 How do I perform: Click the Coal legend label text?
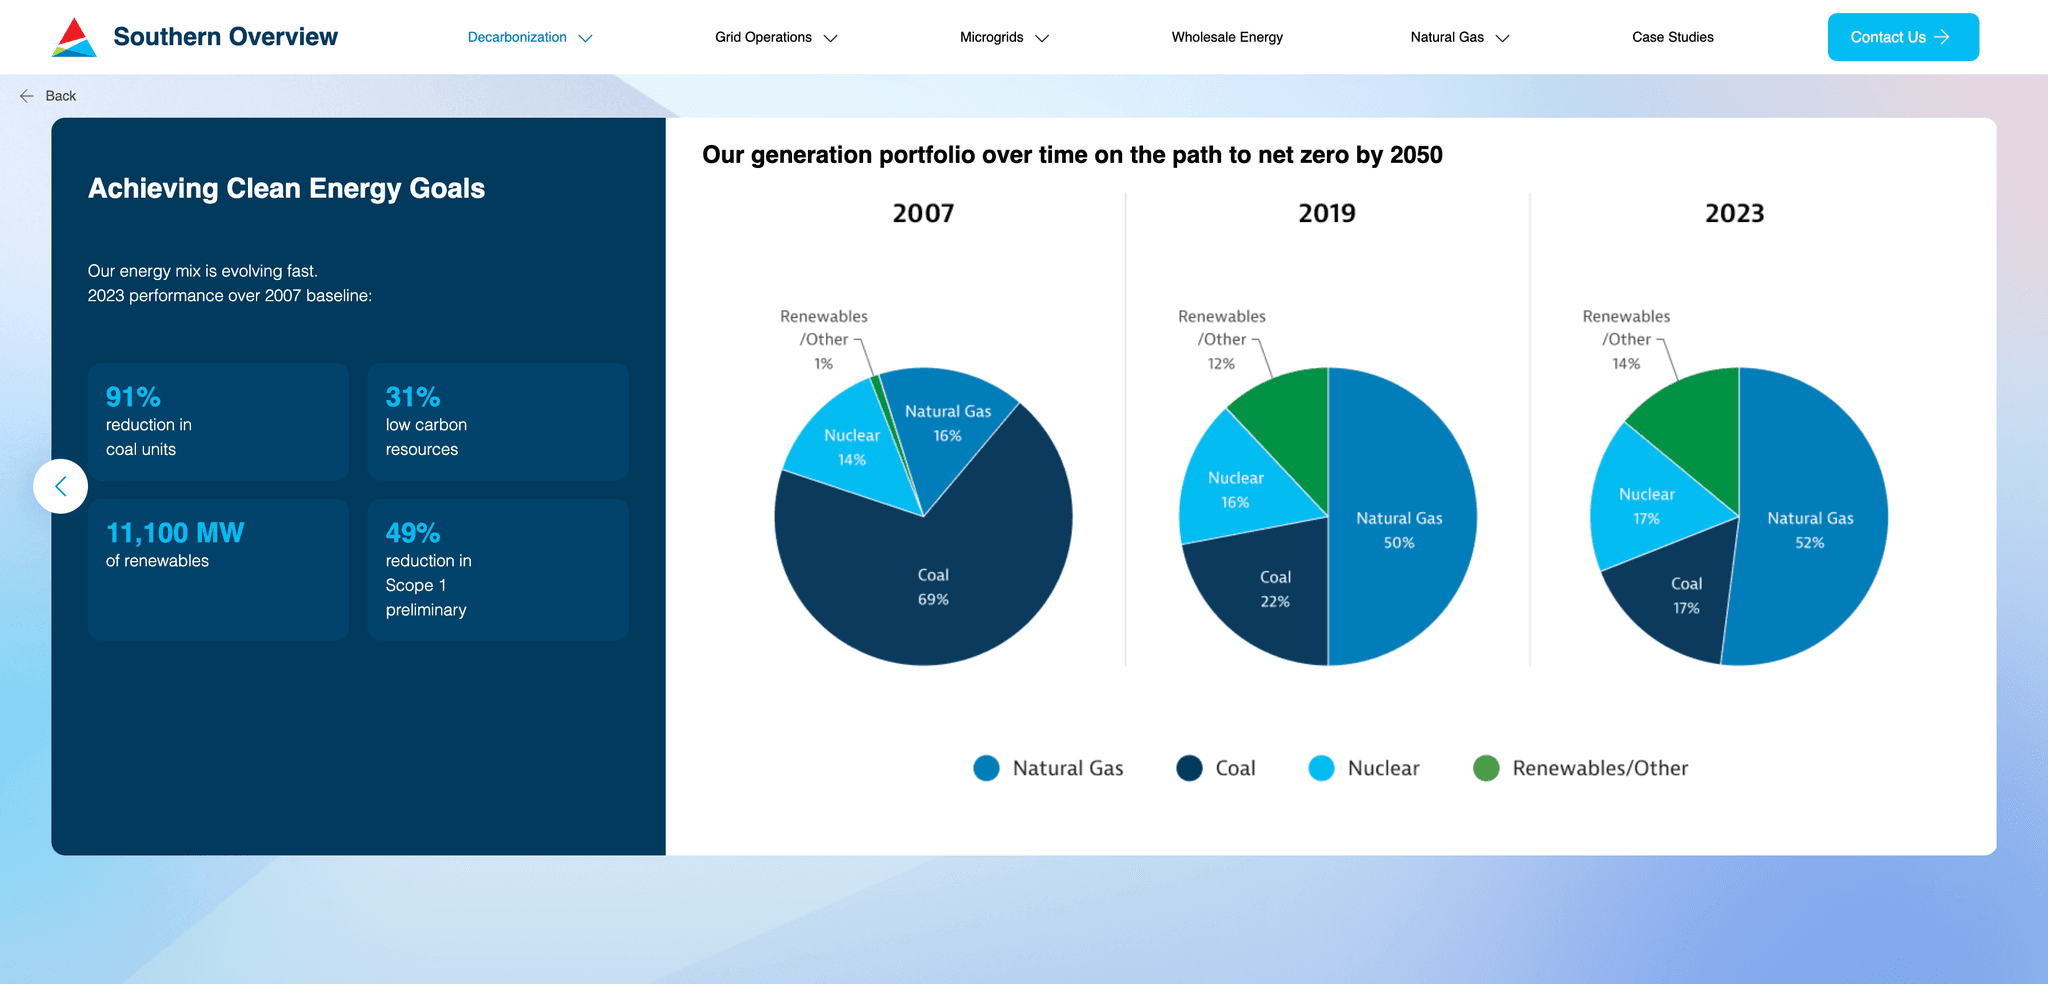tap(1235, 768)
